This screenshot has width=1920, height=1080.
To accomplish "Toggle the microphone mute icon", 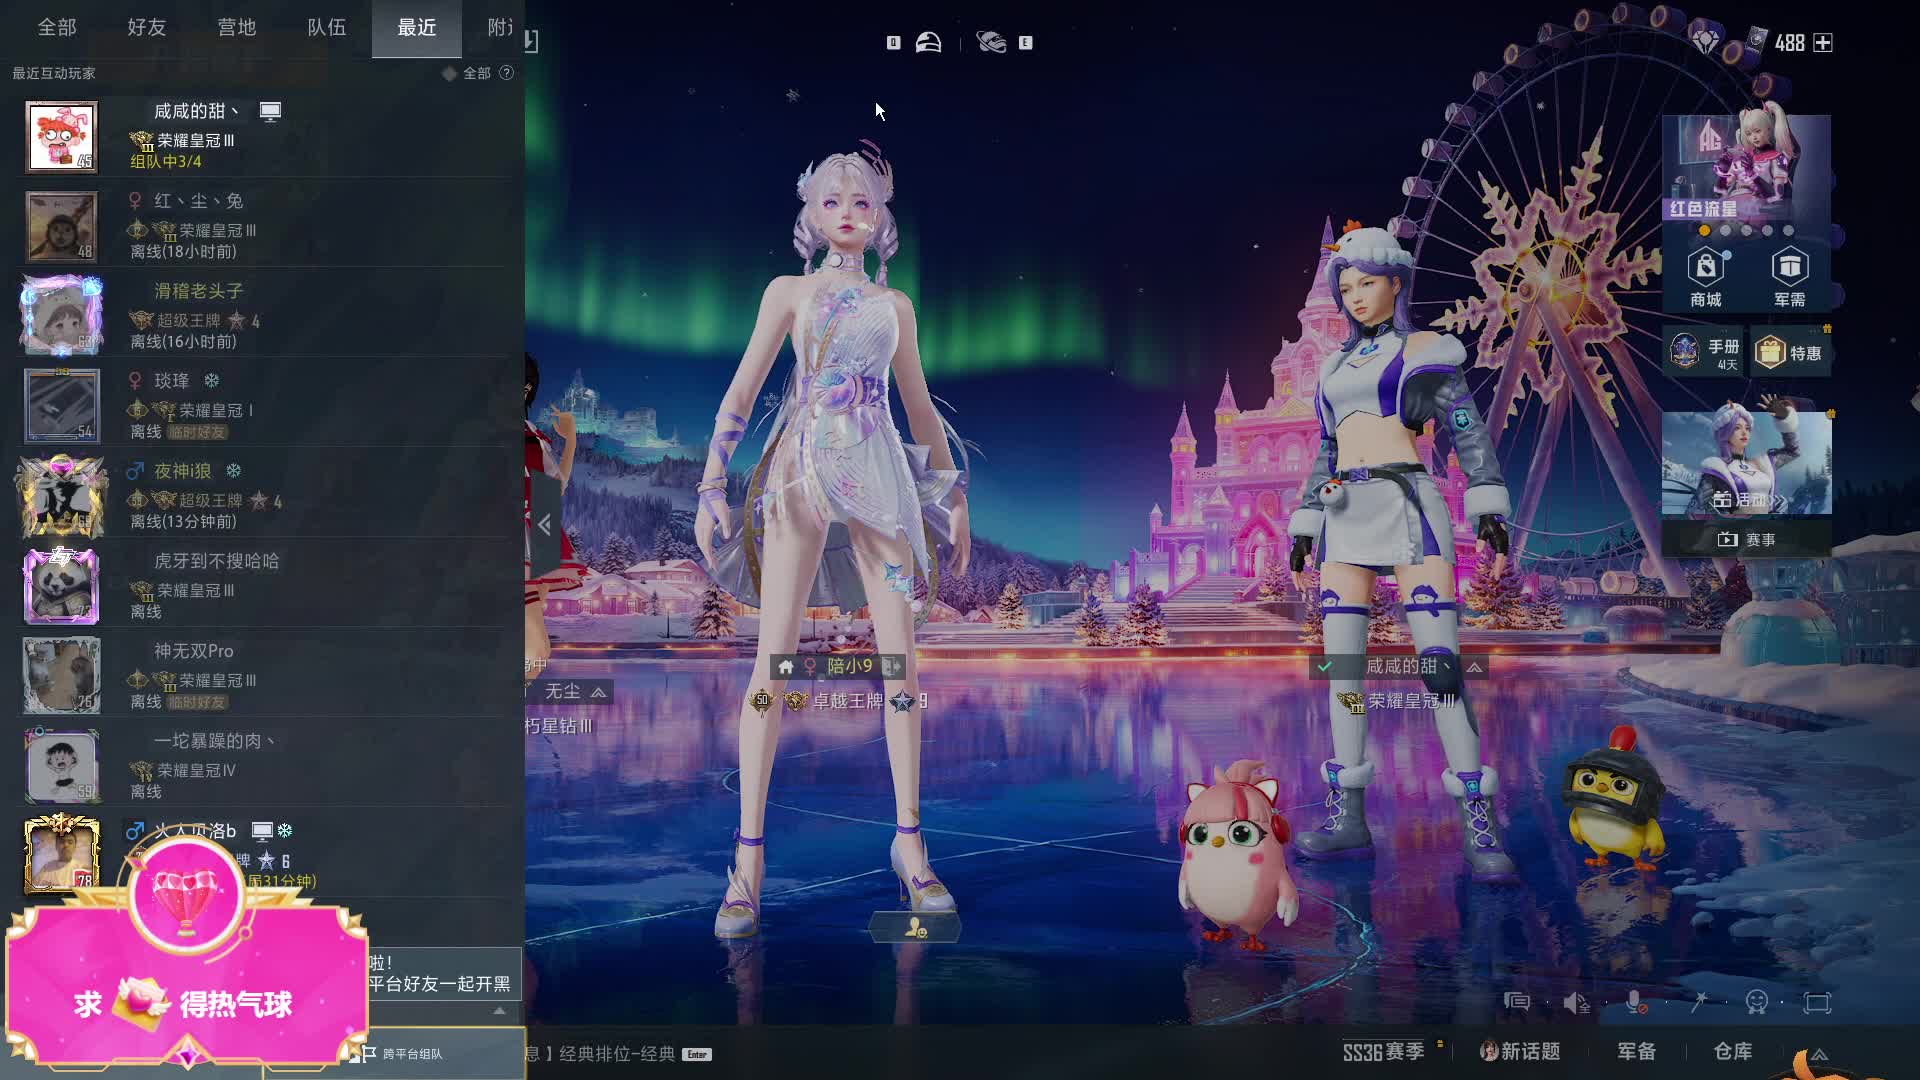I will pos(1636,1002).
